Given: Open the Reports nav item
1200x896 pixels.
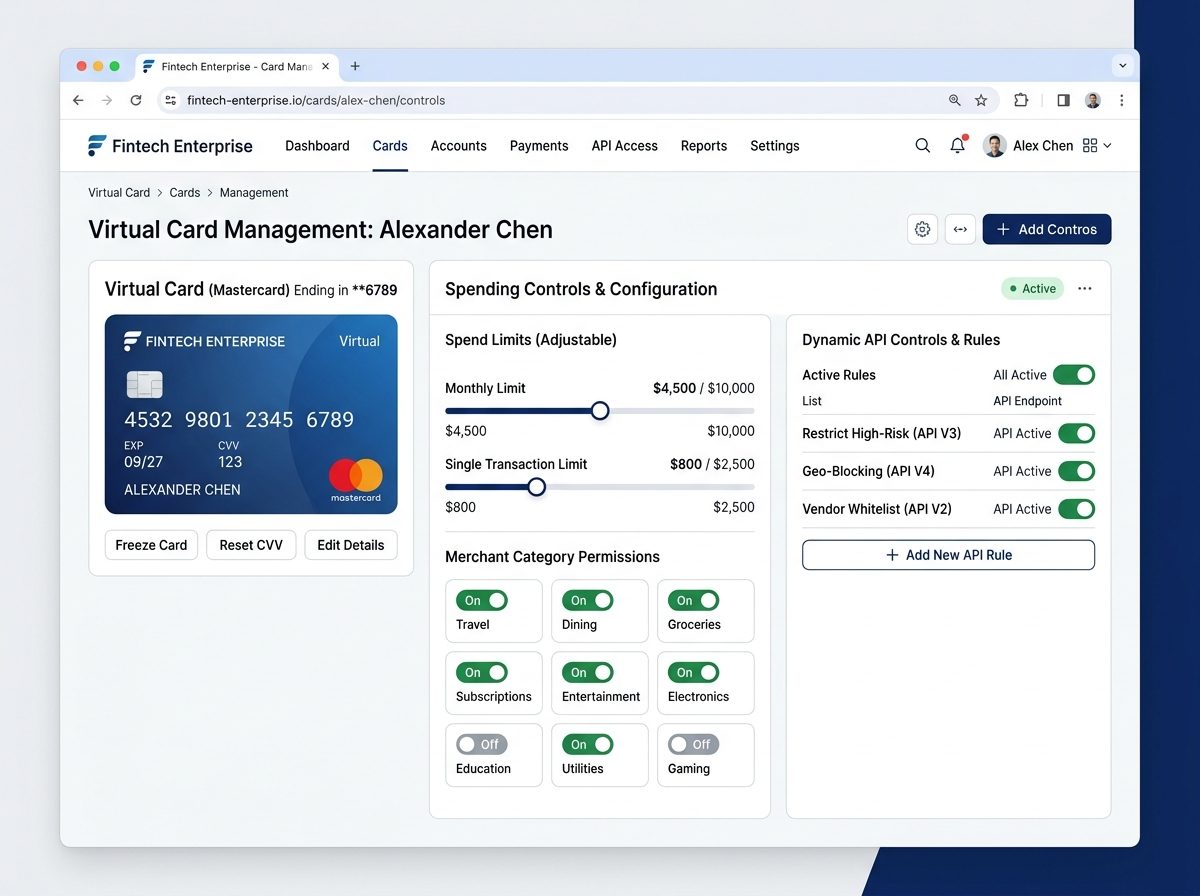Looking at the screenshot, I should point(704,146).
